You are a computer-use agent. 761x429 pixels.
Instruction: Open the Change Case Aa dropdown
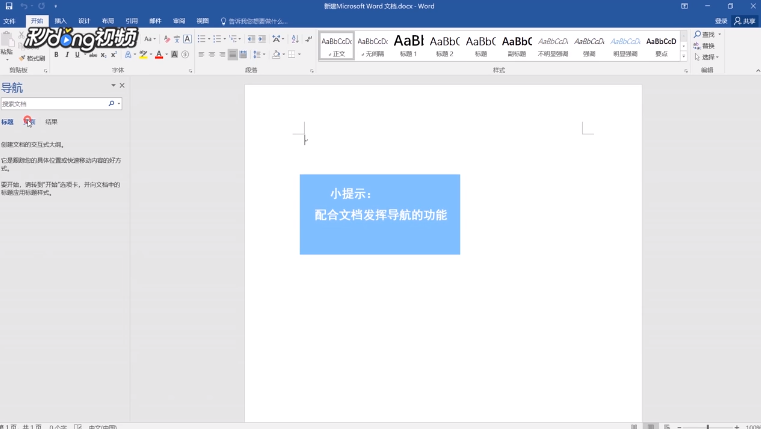click(x=149, y=39)
